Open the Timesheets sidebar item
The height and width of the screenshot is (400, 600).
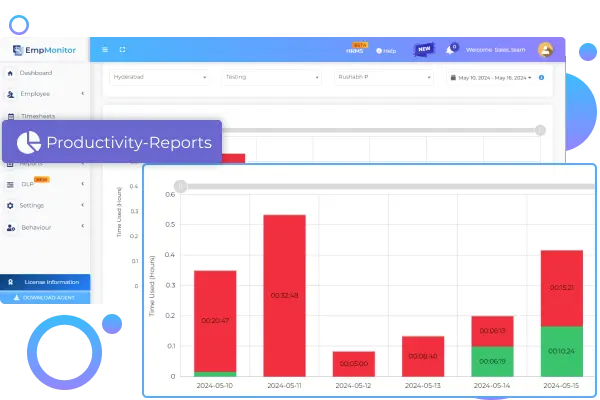click(x=38, y=116)
